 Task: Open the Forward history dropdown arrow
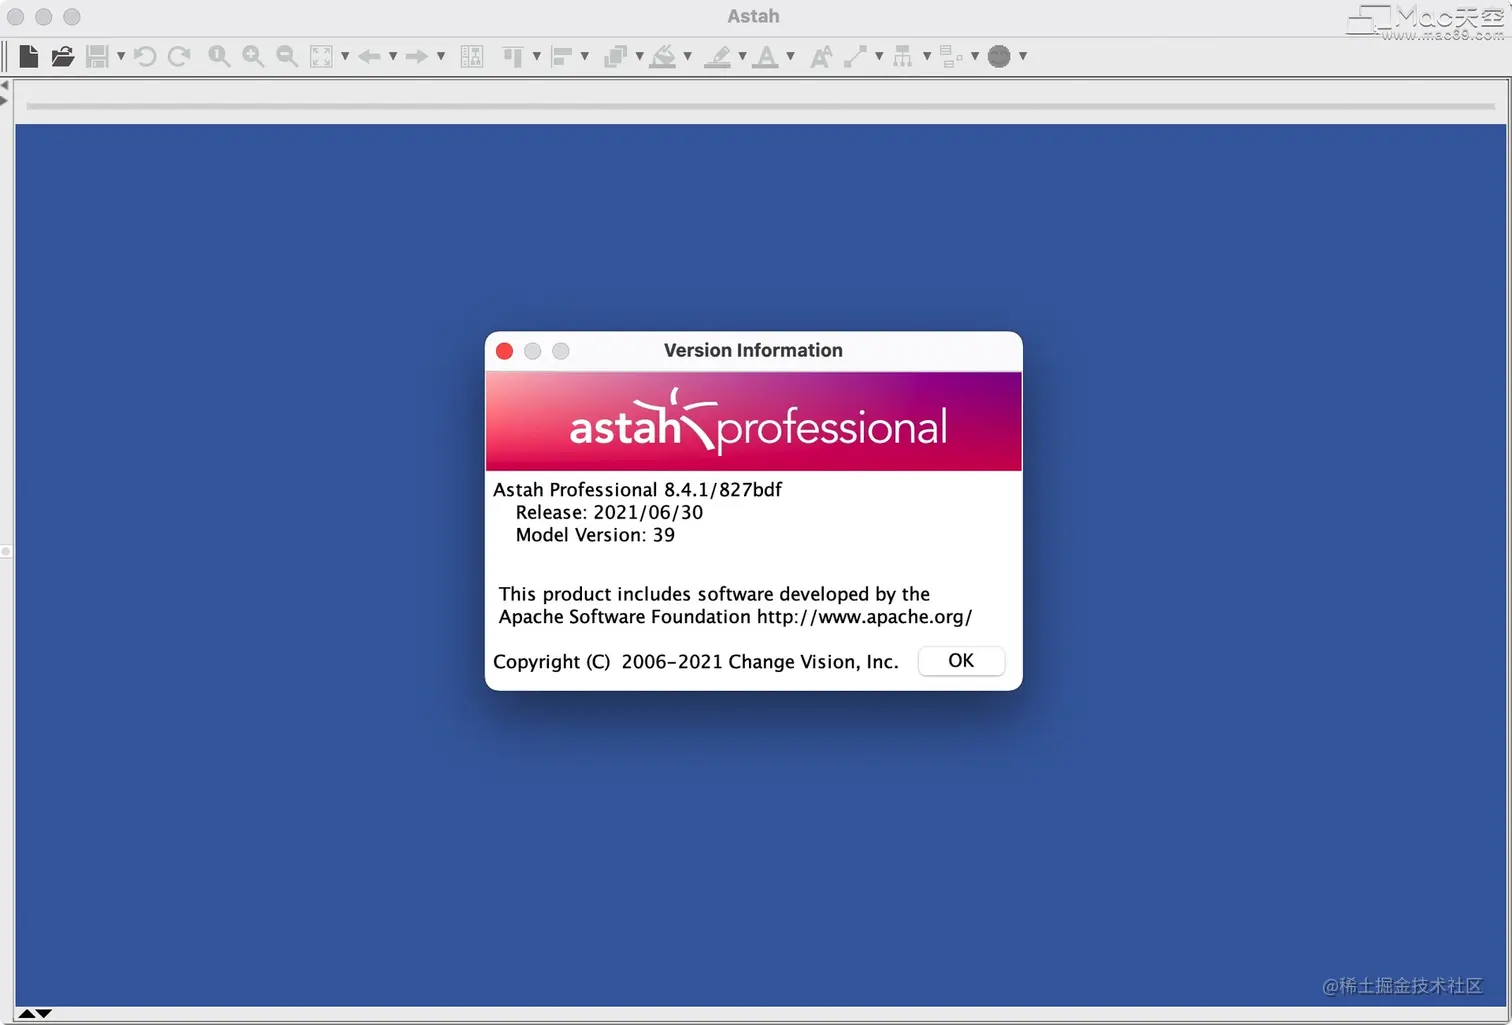pos(441,57)
